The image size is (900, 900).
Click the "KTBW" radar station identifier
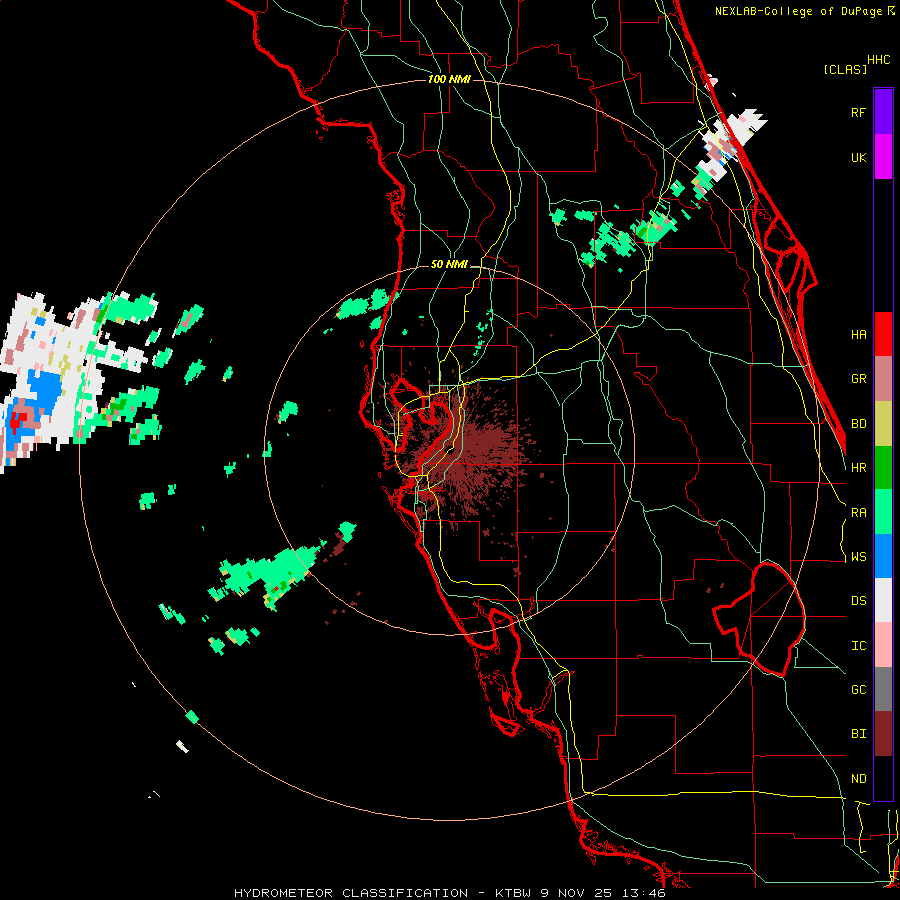point(513,893)
